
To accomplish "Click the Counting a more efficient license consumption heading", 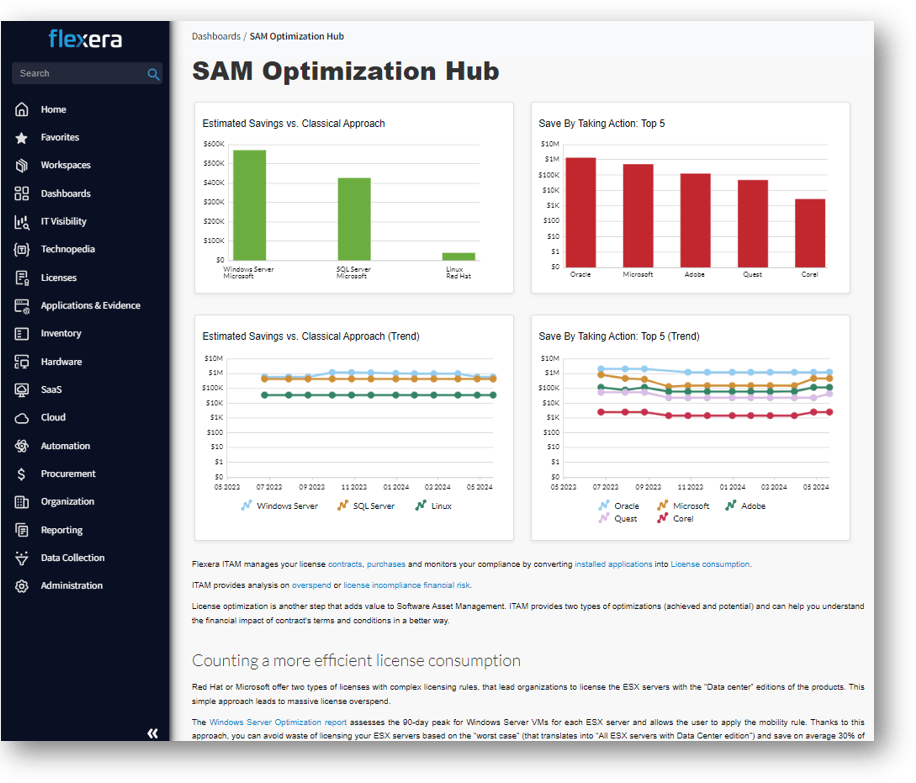I will click(356, 660).
